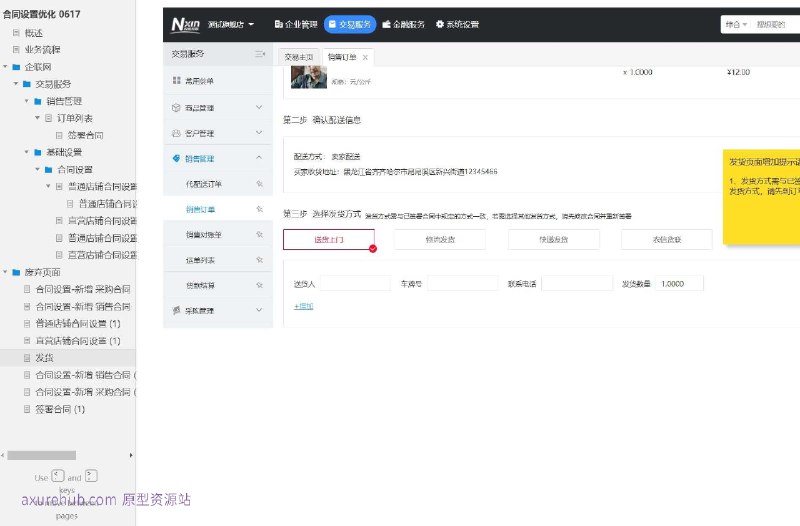Click the left arrow of the horizontal scrollbar
The width and height of the screenshot is (800, 526).
point(3,455)
